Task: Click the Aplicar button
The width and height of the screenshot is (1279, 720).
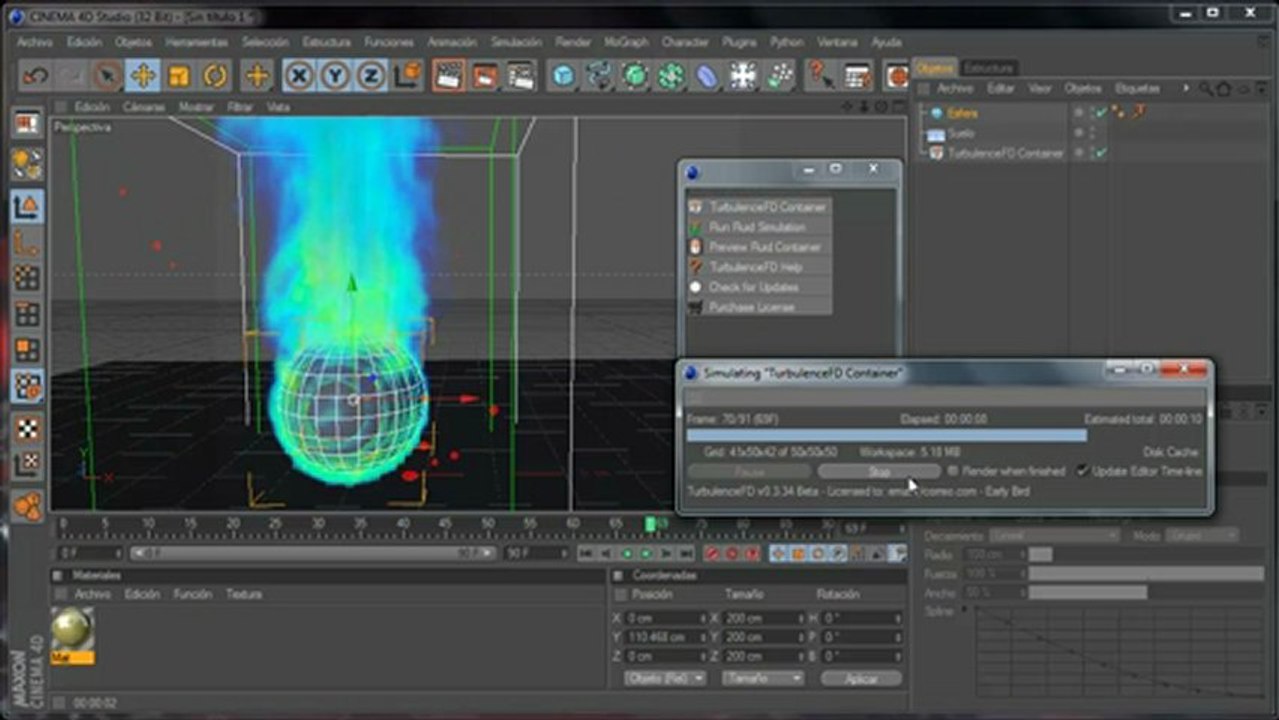Action: coord(861,678)
